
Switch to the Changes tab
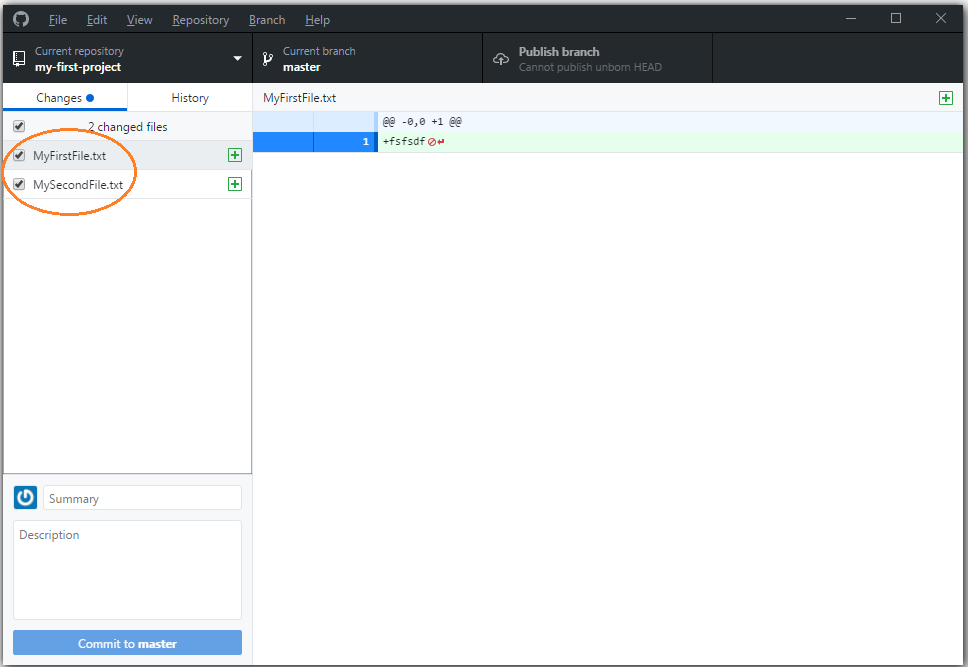coord(65,98)
